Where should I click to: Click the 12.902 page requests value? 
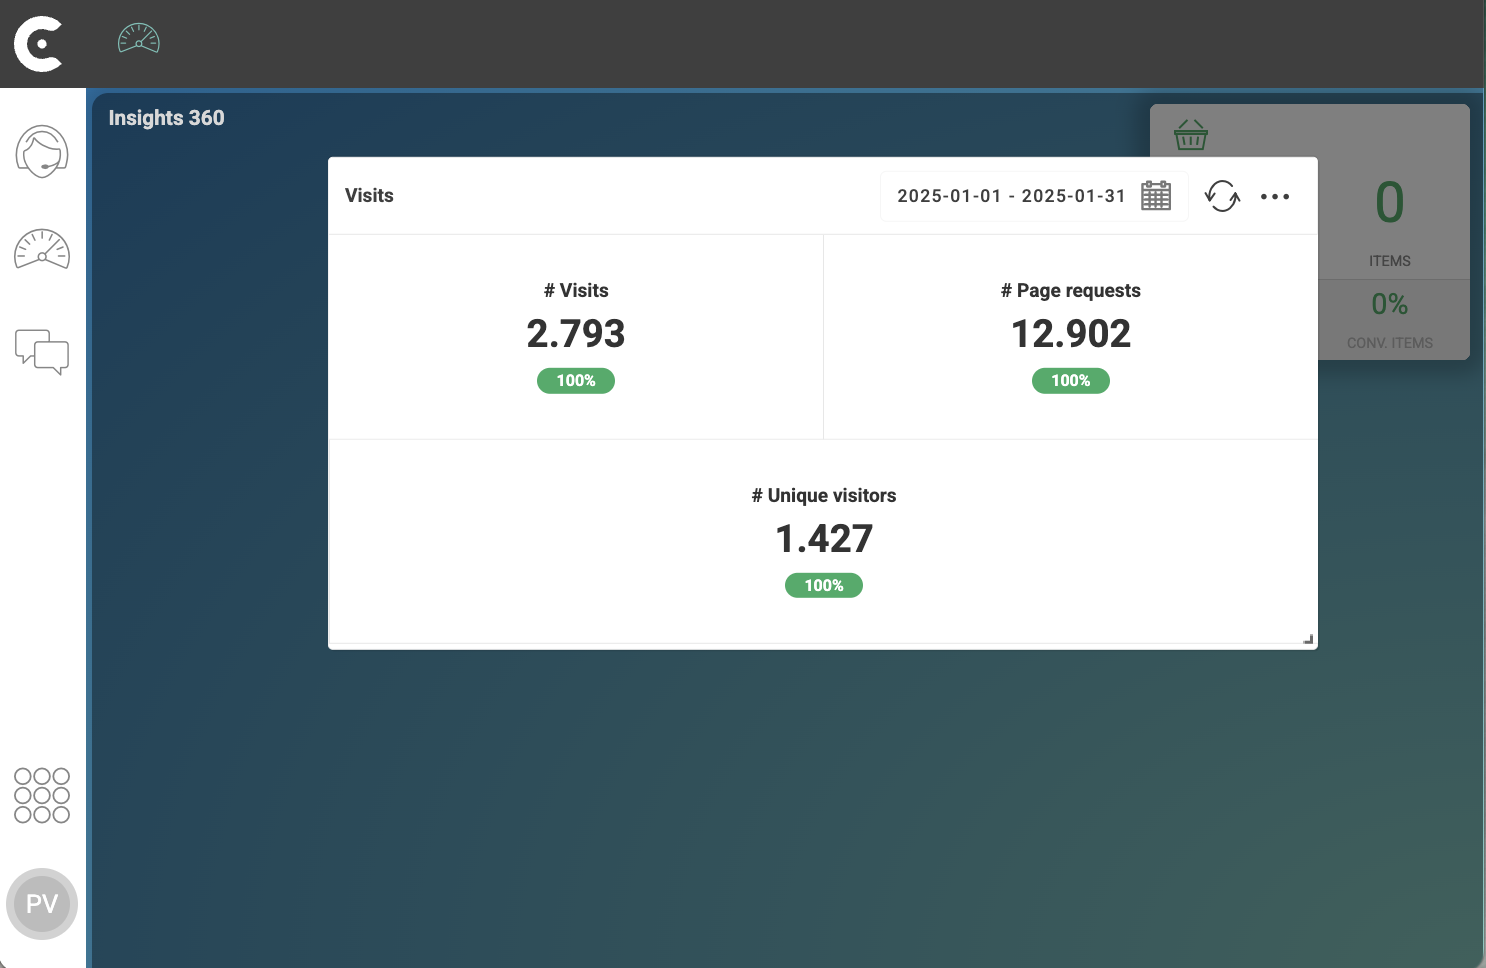coord(1071,334)
